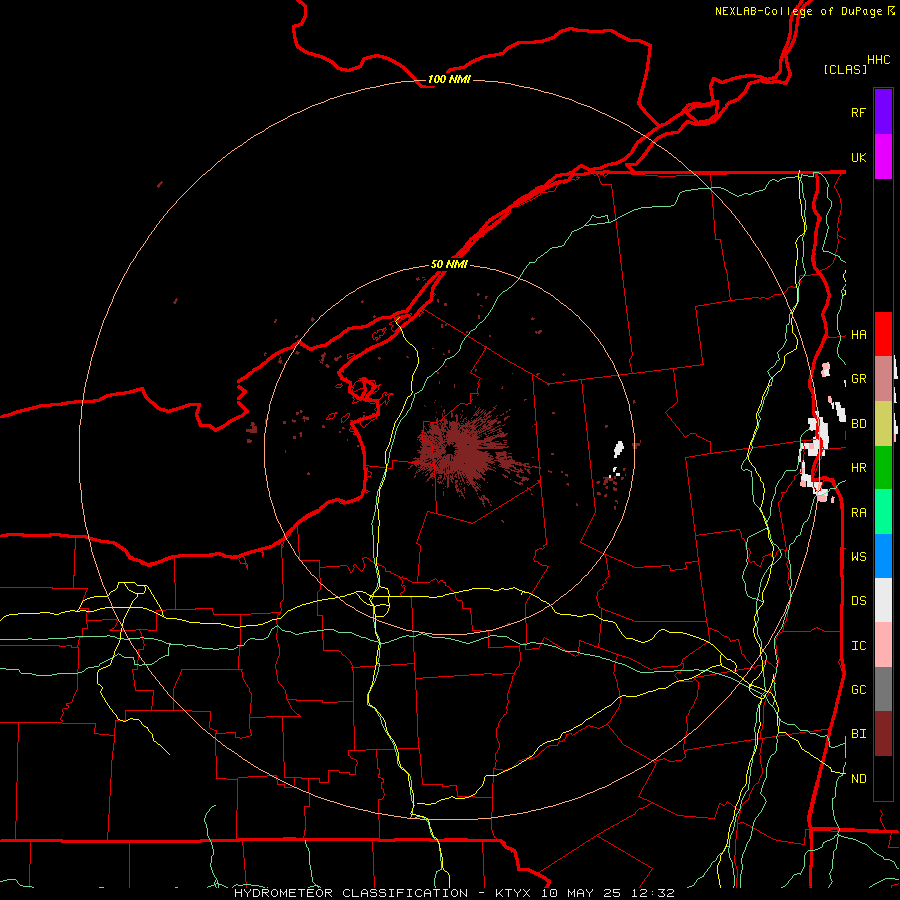Screen dimensions: 900x900
Task: Click the BD yellow legend swatch
Action: [x=883, y=424]
